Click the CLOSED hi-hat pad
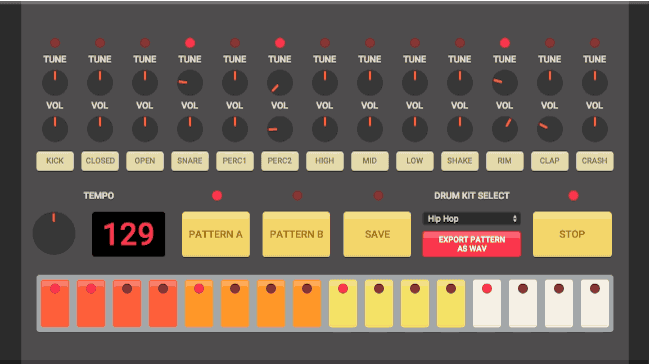Screen dimensions: 650x364 tap(100, 161)
